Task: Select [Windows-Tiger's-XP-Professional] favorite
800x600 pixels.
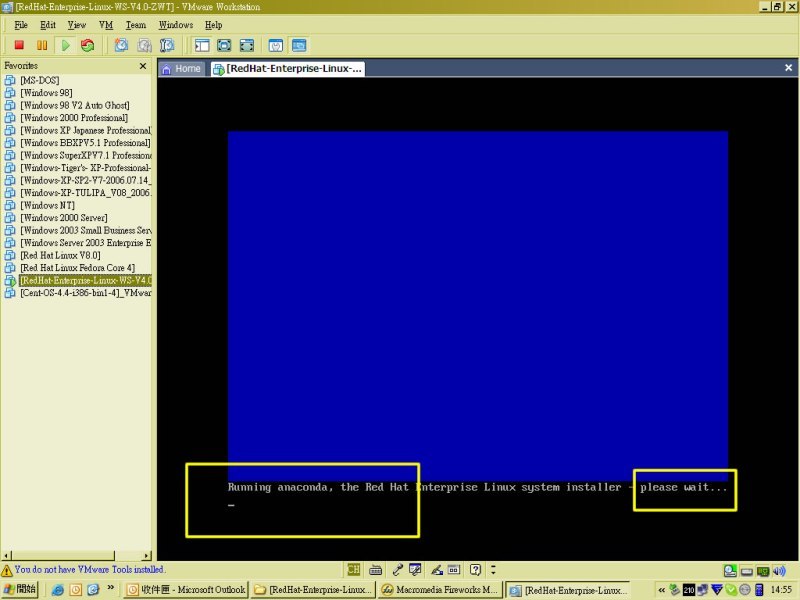Action: click(85, 168)
